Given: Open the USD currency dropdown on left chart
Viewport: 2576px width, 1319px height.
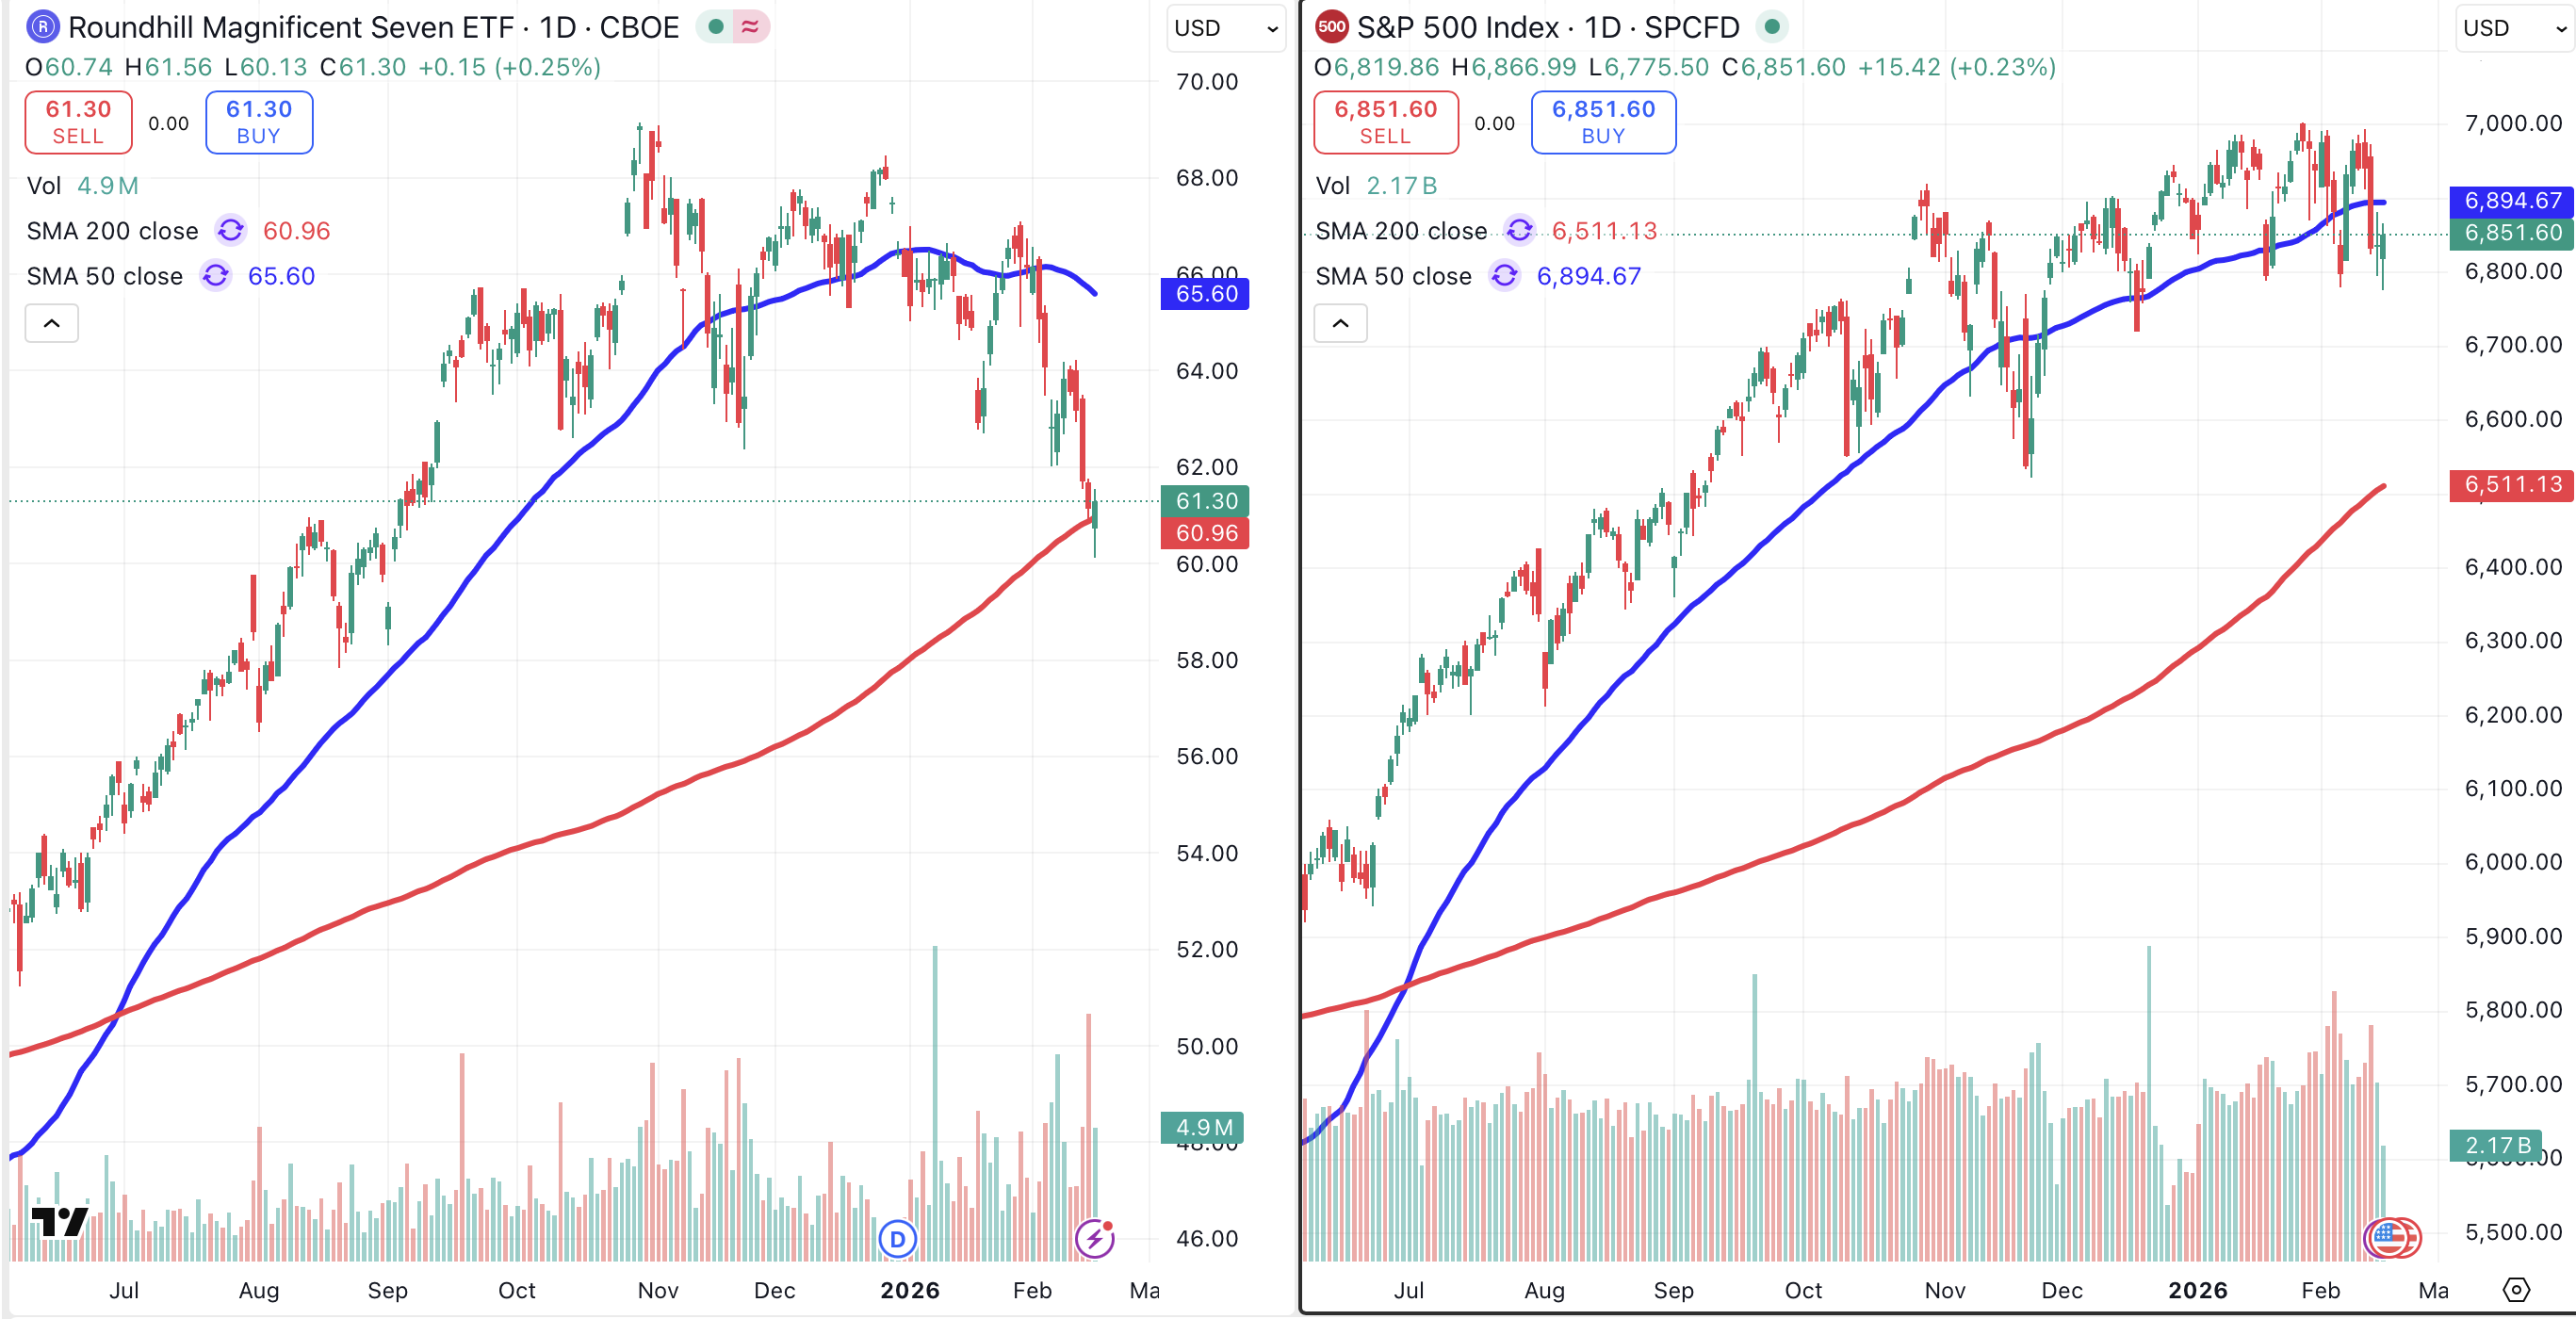Looking at the screenshot, I should [x=1225, y=28].
